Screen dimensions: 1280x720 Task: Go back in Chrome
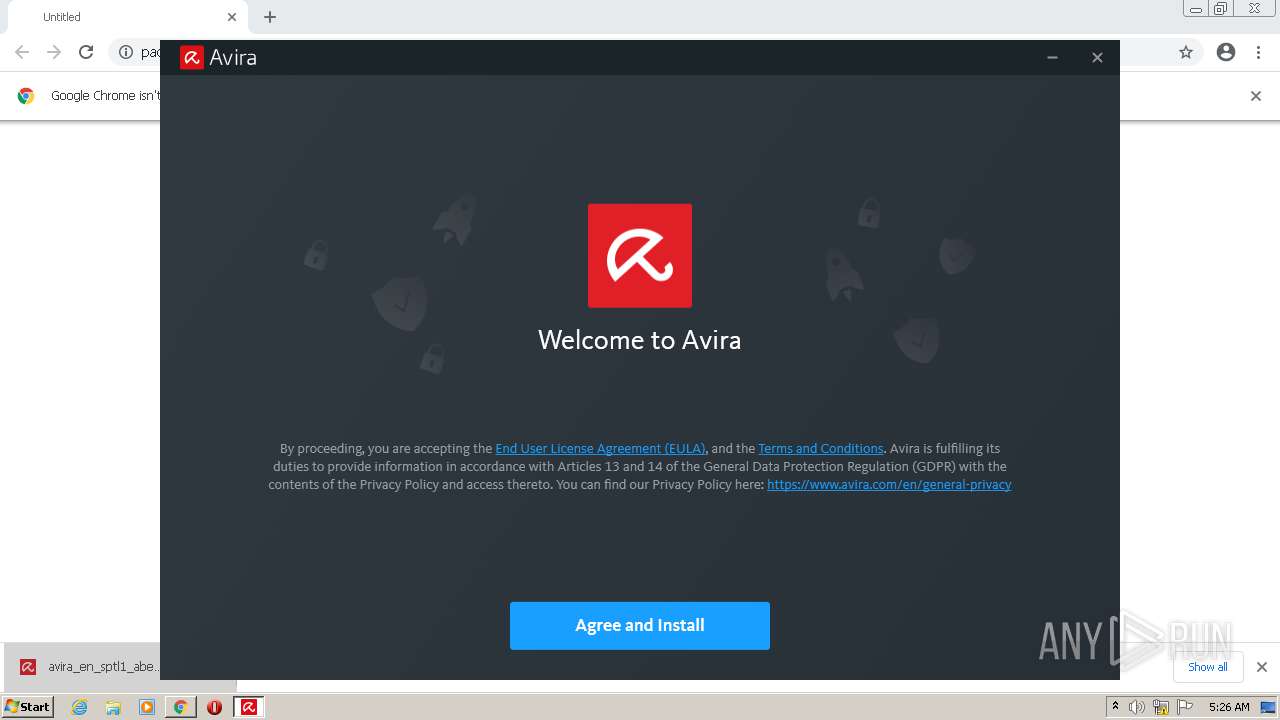tap(22, 52)
